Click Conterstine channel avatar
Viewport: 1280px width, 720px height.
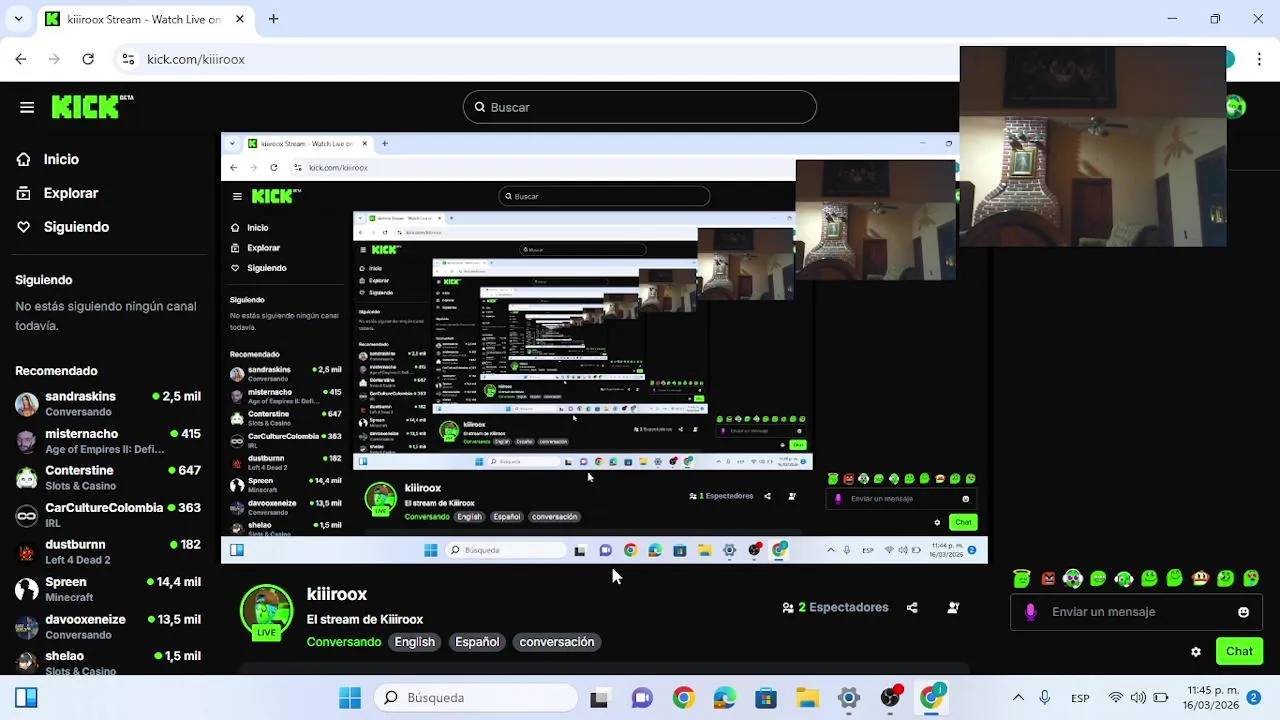point(27,478)
